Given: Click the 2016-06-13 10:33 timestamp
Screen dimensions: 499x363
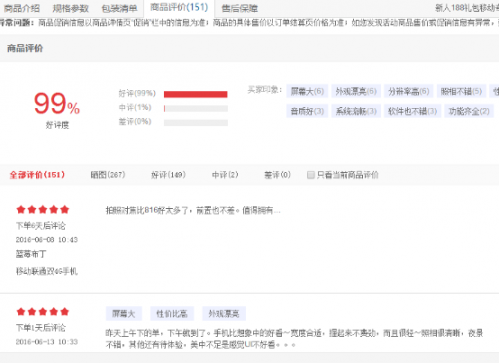Looking at the screenshot, I should [47, 342].
